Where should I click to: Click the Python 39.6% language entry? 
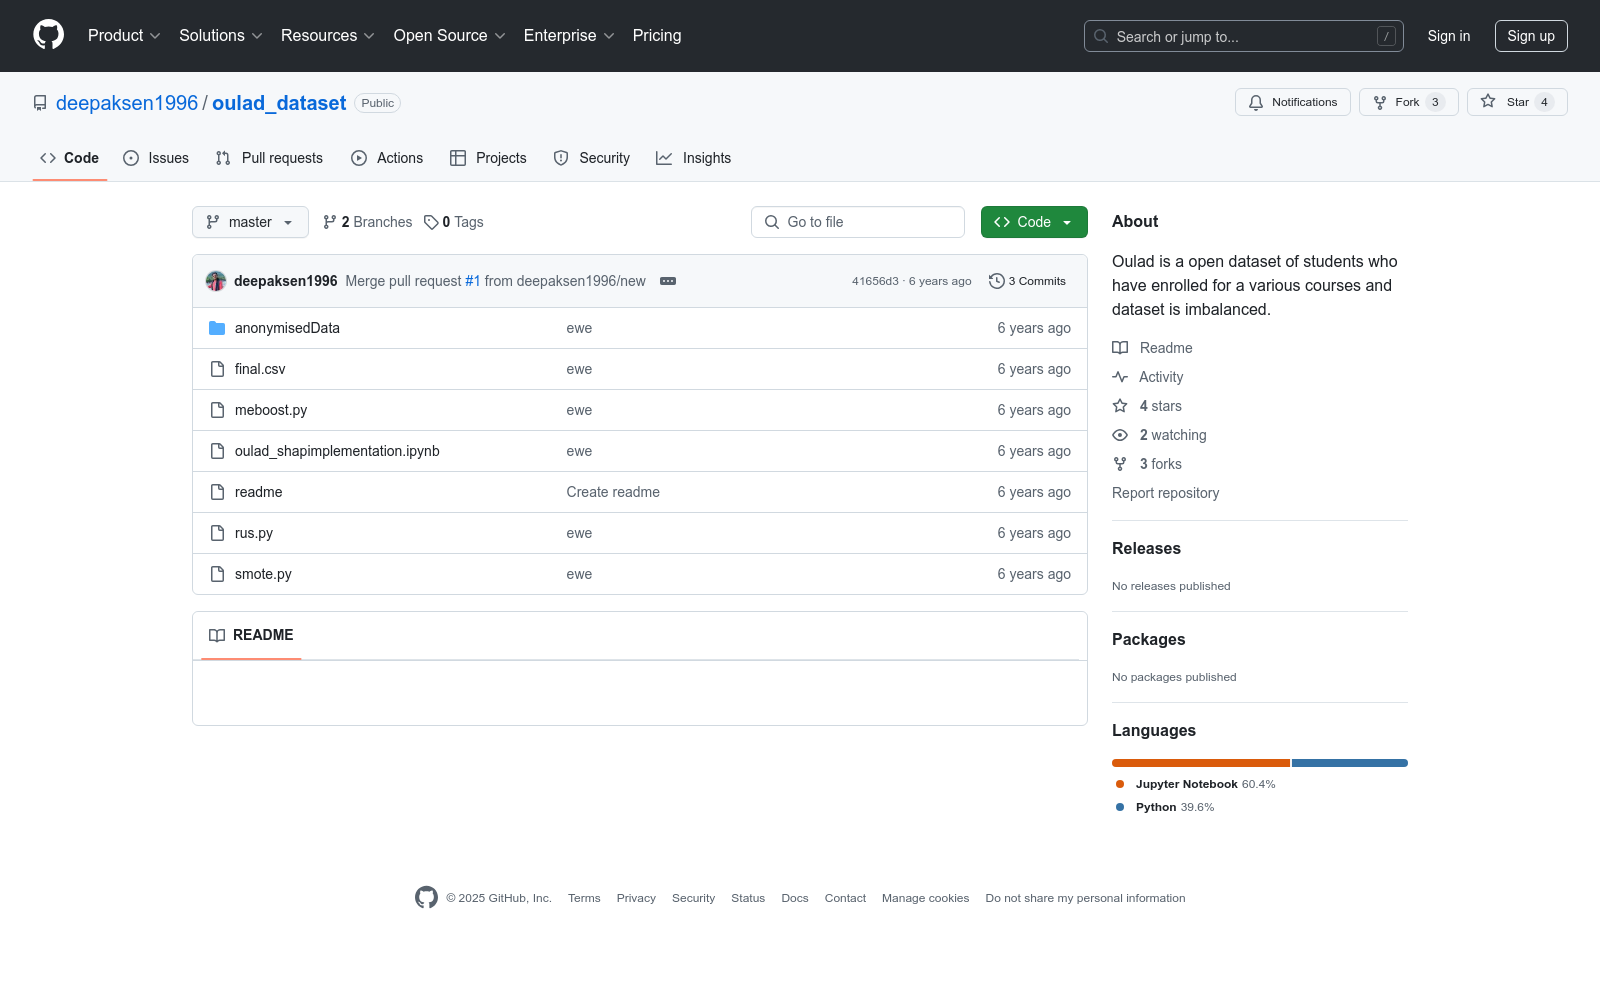click(1165, 807)
